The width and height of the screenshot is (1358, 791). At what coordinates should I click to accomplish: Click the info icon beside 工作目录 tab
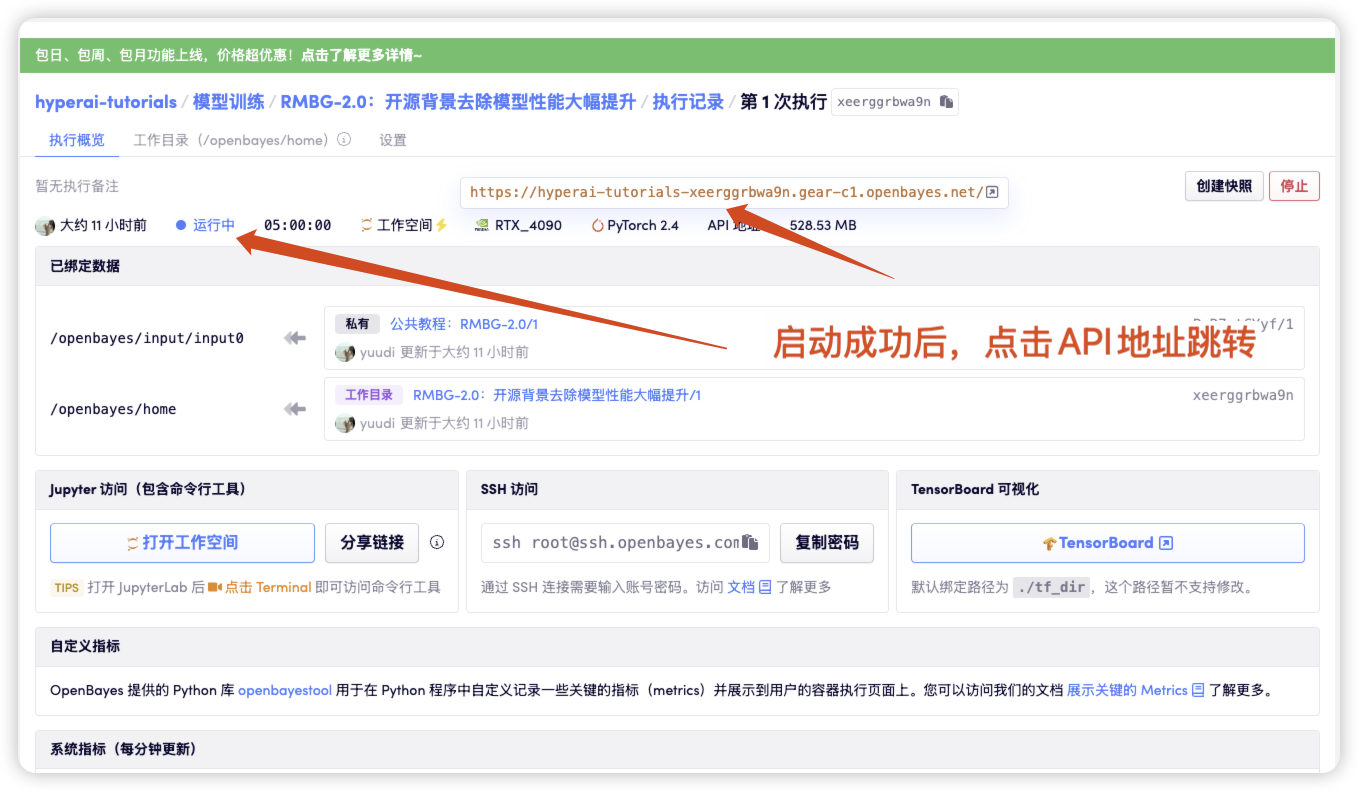pos(344,140)
